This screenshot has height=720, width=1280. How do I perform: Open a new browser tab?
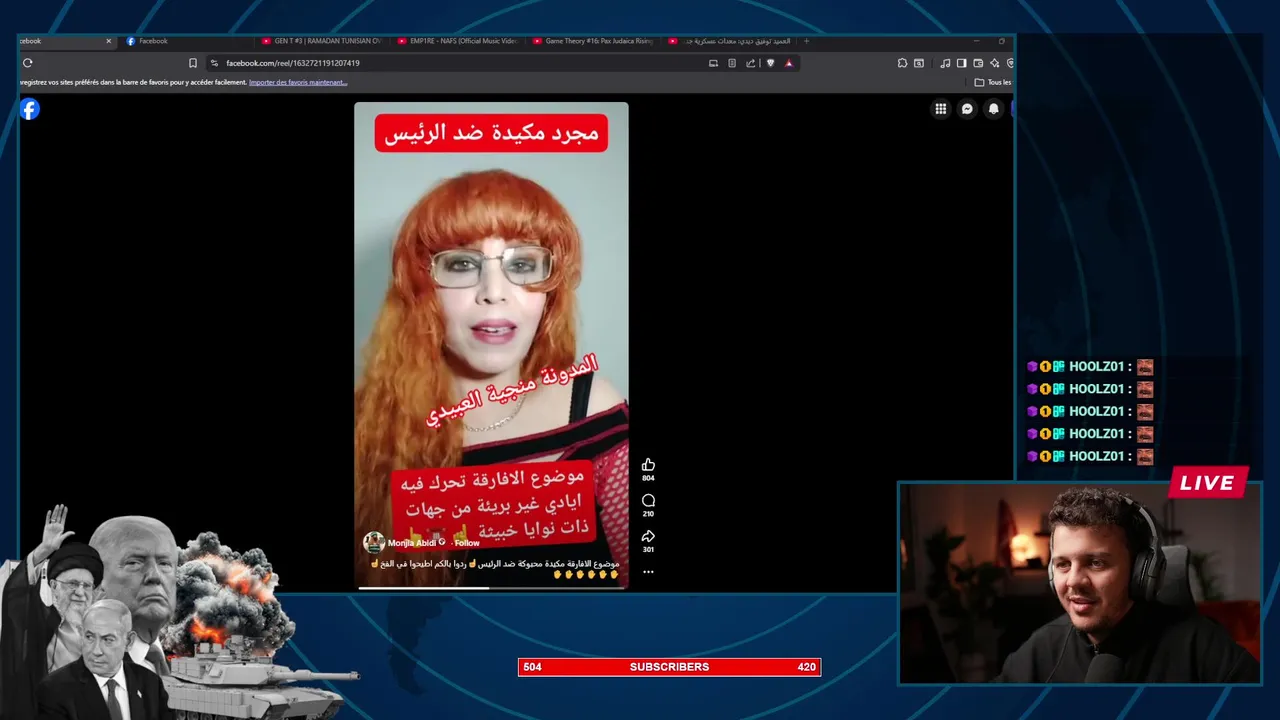click(x=806, y=41)
